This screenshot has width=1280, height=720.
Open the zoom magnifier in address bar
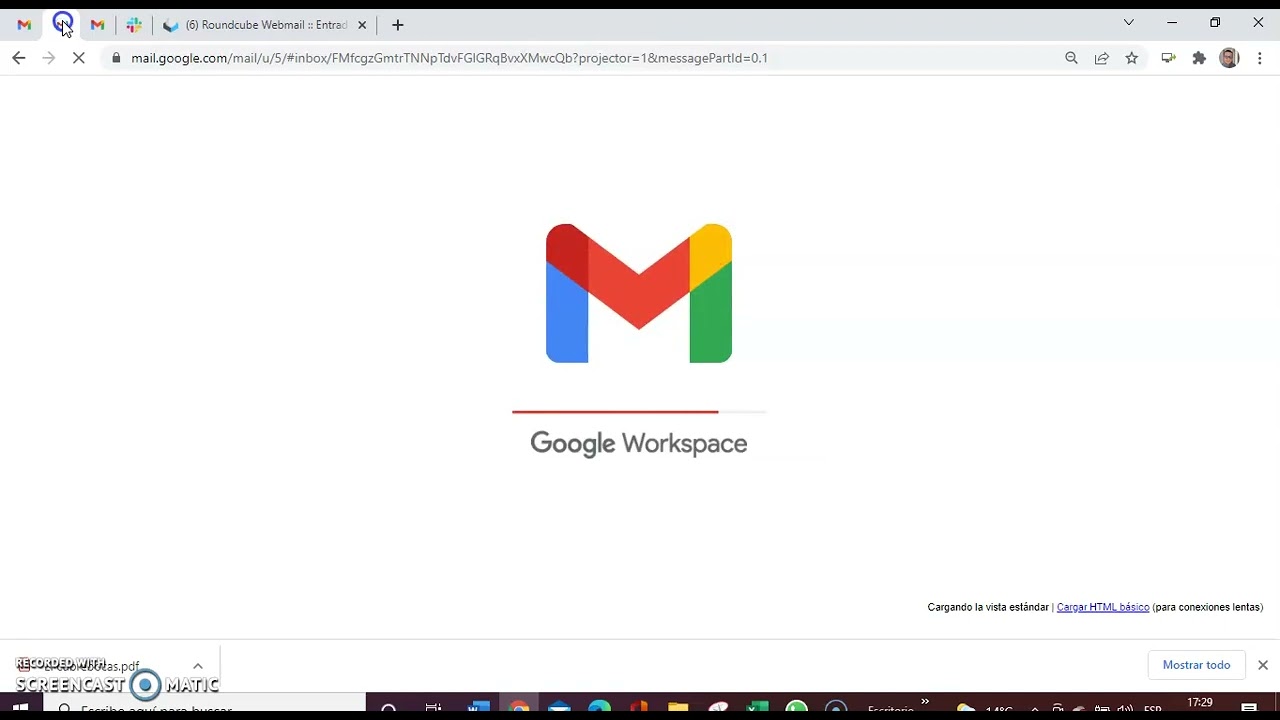(1071, 58)
